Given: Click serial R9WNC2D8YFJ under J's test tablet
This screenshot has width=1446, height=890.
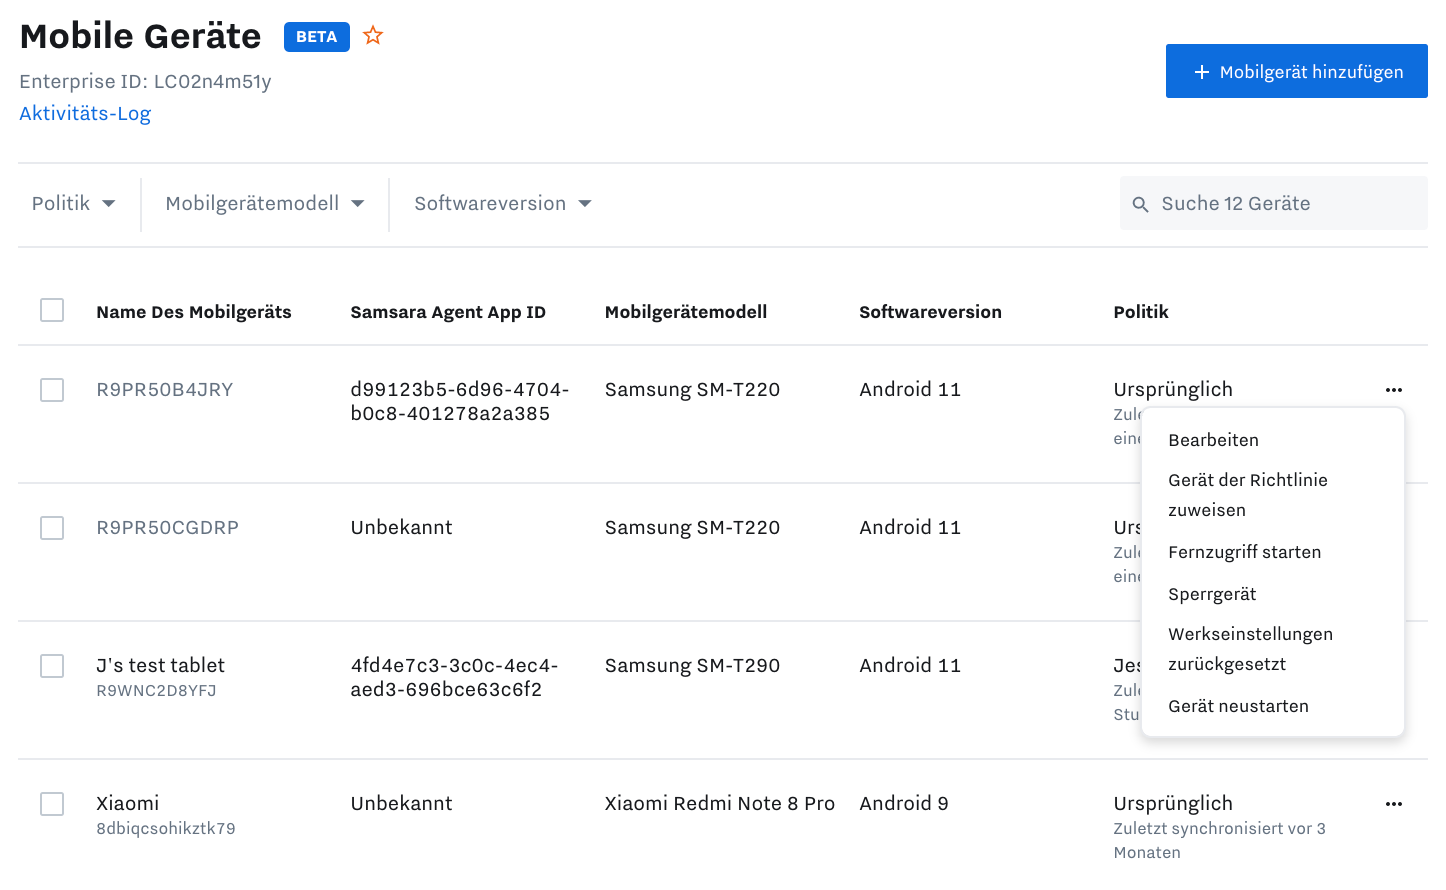Looking at the screenshot, I should 156,691.
